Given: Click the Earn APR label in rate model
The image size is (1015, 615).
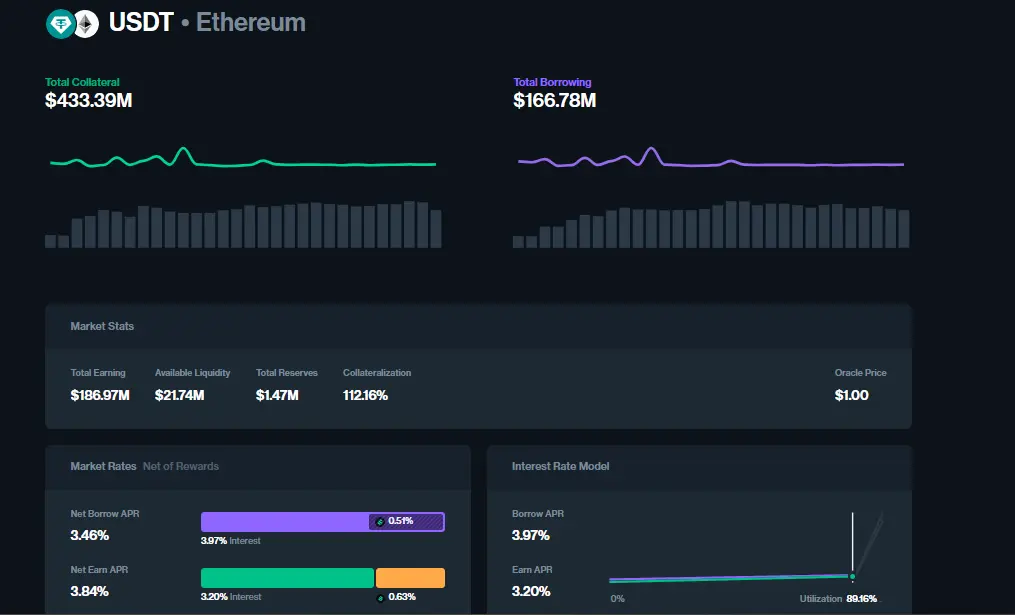Looking at the screenshot, I should [x=532, y=570].
